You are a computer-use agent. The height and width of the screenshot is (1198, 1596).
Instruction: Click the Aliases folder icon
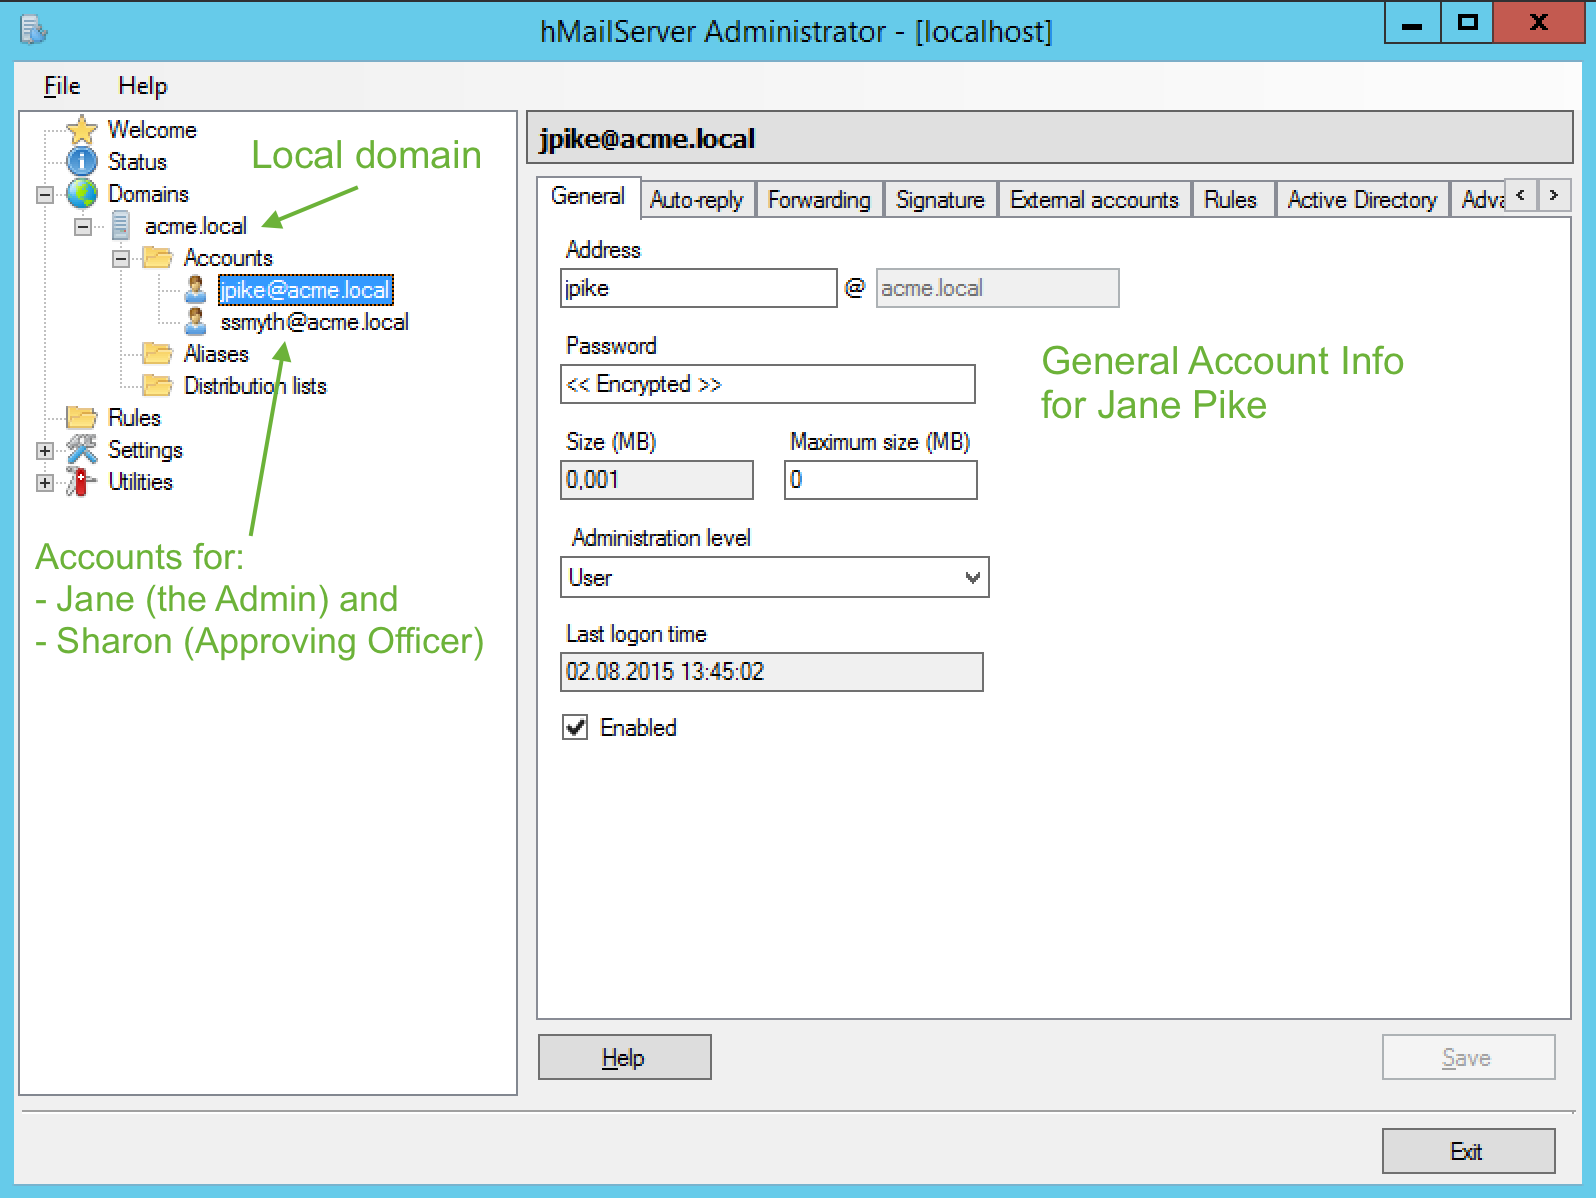(x=157, y=354)
